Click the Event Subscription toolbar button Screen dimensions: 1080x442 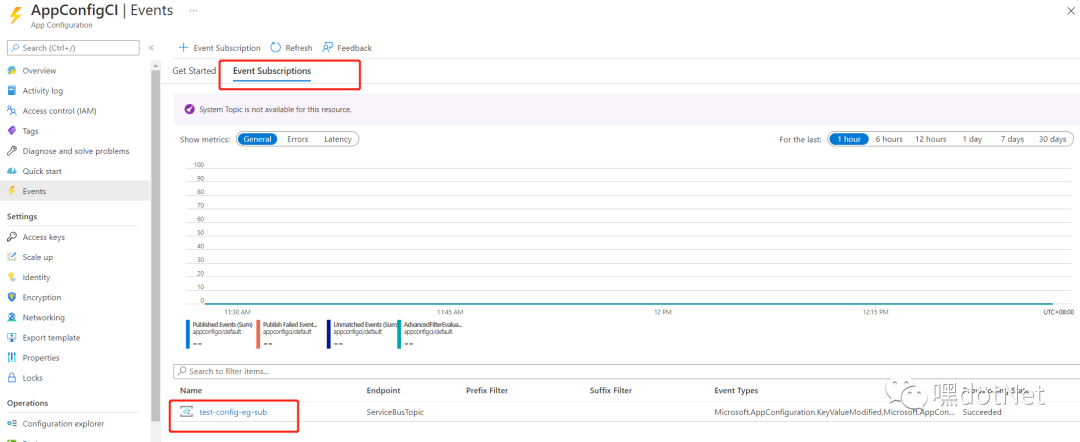(220, 48)
